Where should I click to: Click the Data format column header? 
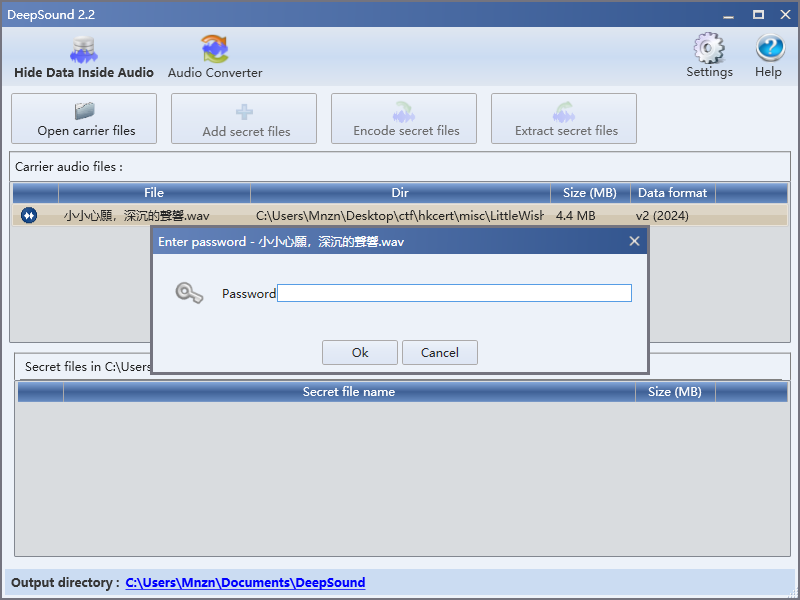[672, 193]
